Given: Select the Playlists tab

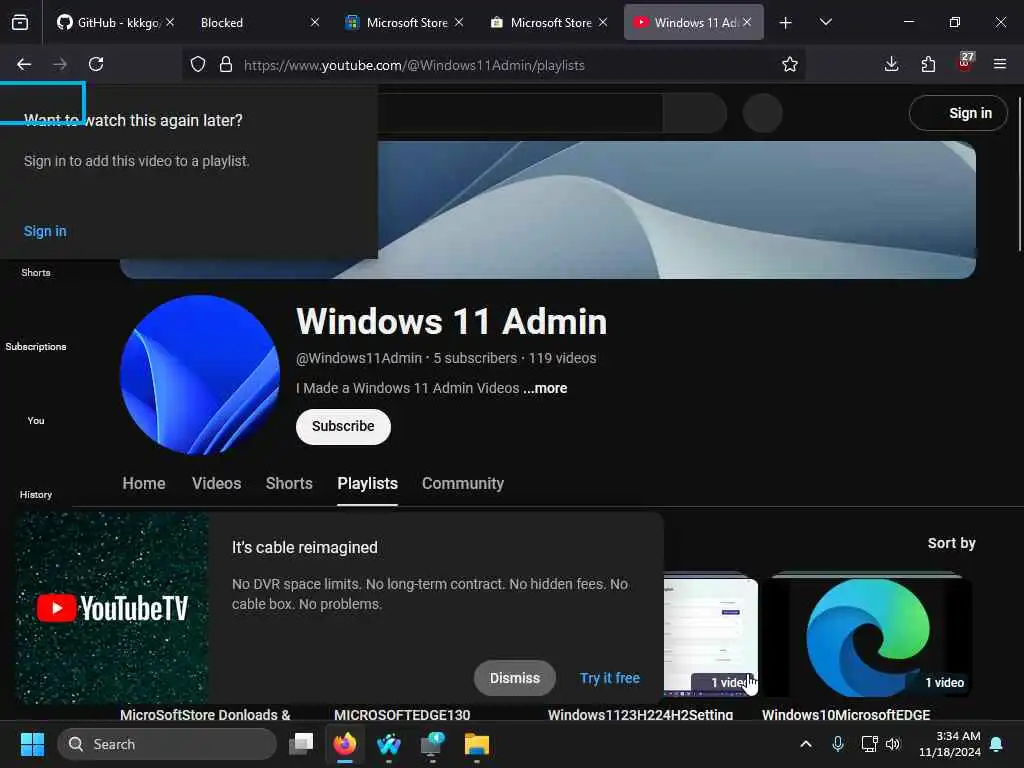Looking at the screenshot, I should pyautogui.click(x=367, y=483).
